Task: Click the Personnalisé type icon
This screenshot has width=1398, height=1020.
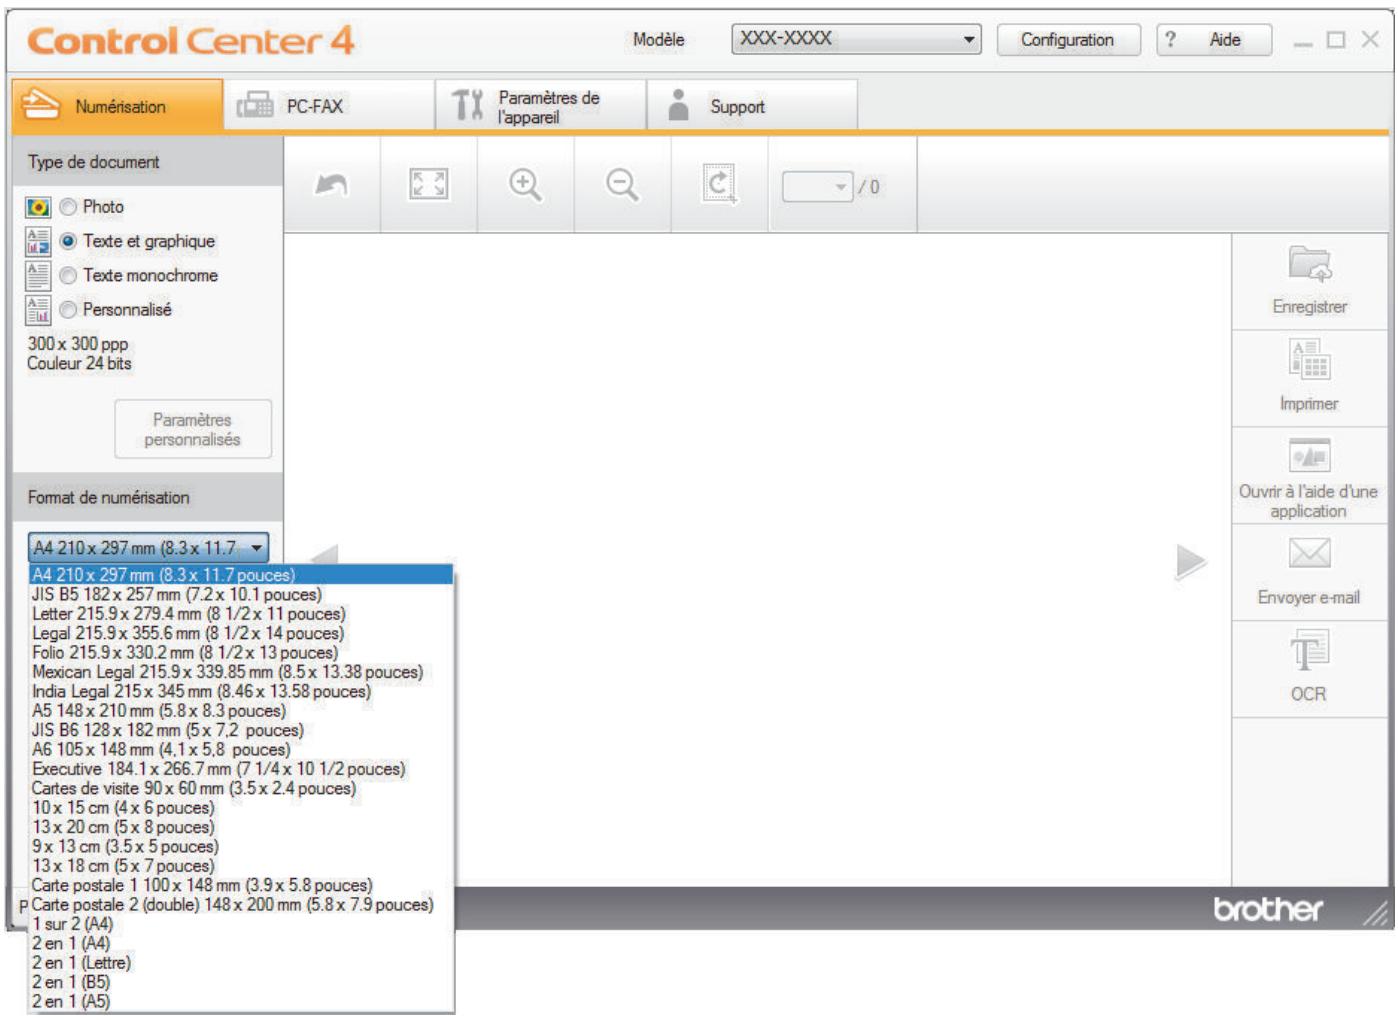Action: pyautogui.click(x=38, y=310)
